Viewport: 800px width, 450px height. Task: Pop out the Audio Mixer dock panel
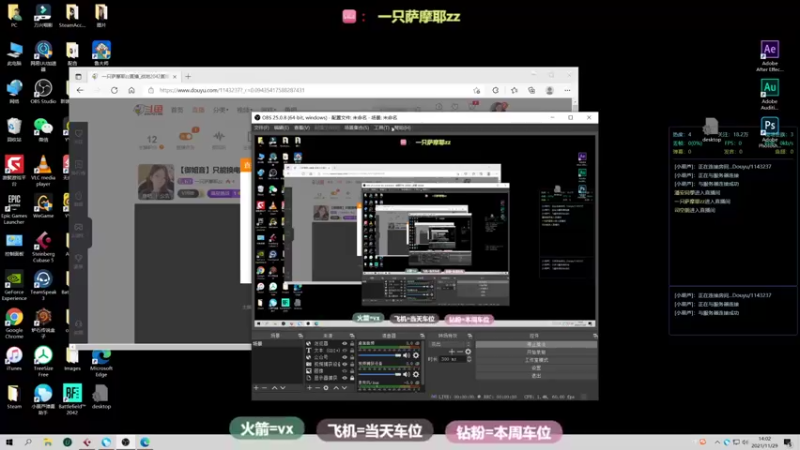[x=422, y=336]
